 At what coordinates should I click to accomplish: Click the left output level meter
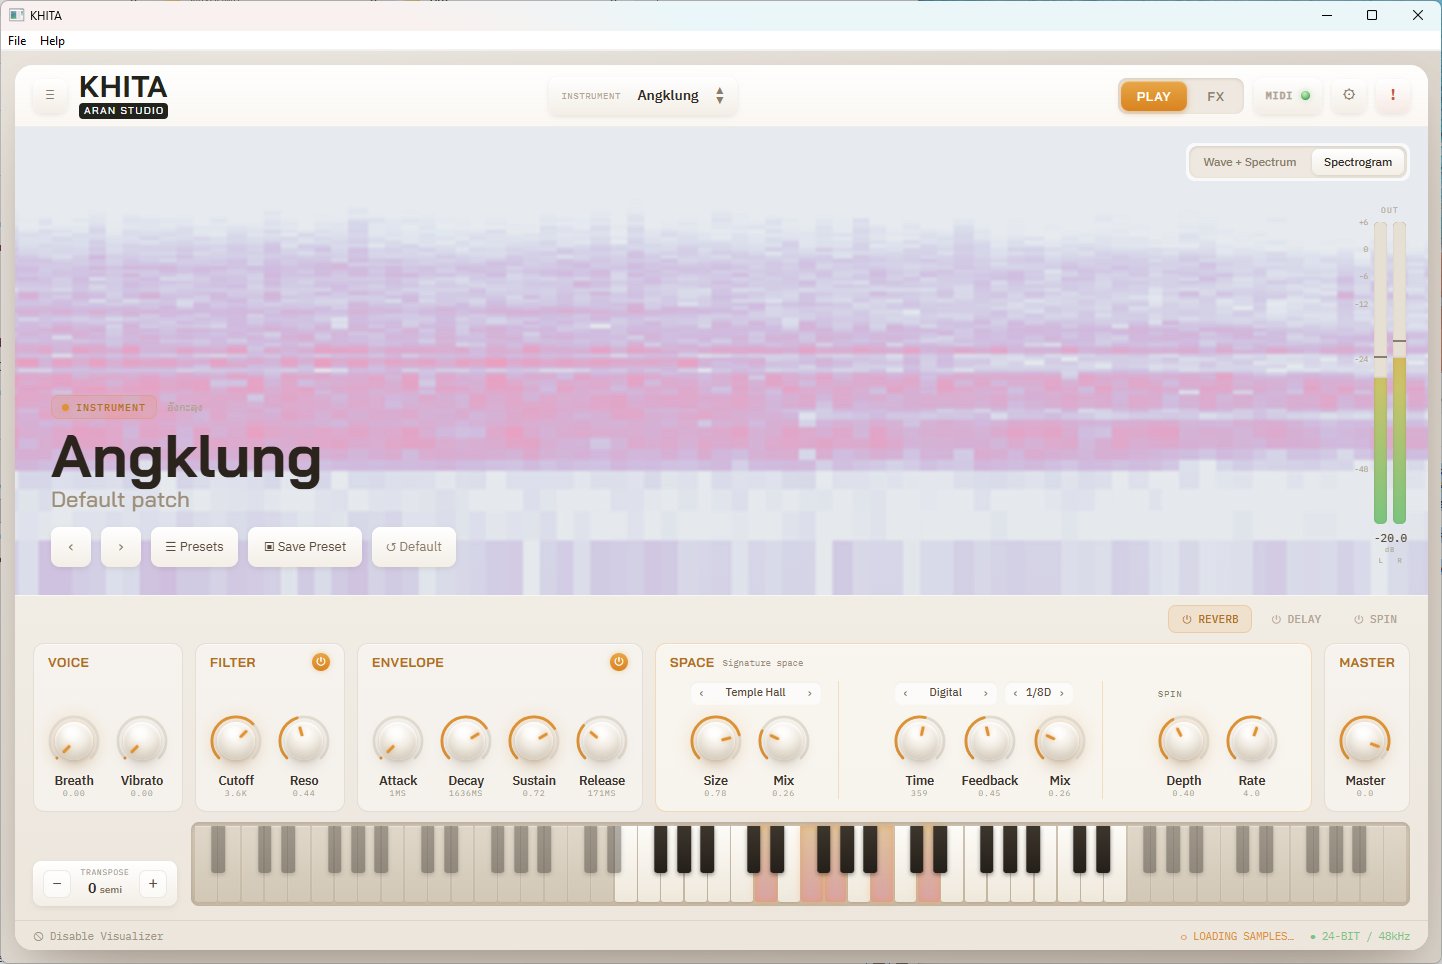(x=1380, y=372)
